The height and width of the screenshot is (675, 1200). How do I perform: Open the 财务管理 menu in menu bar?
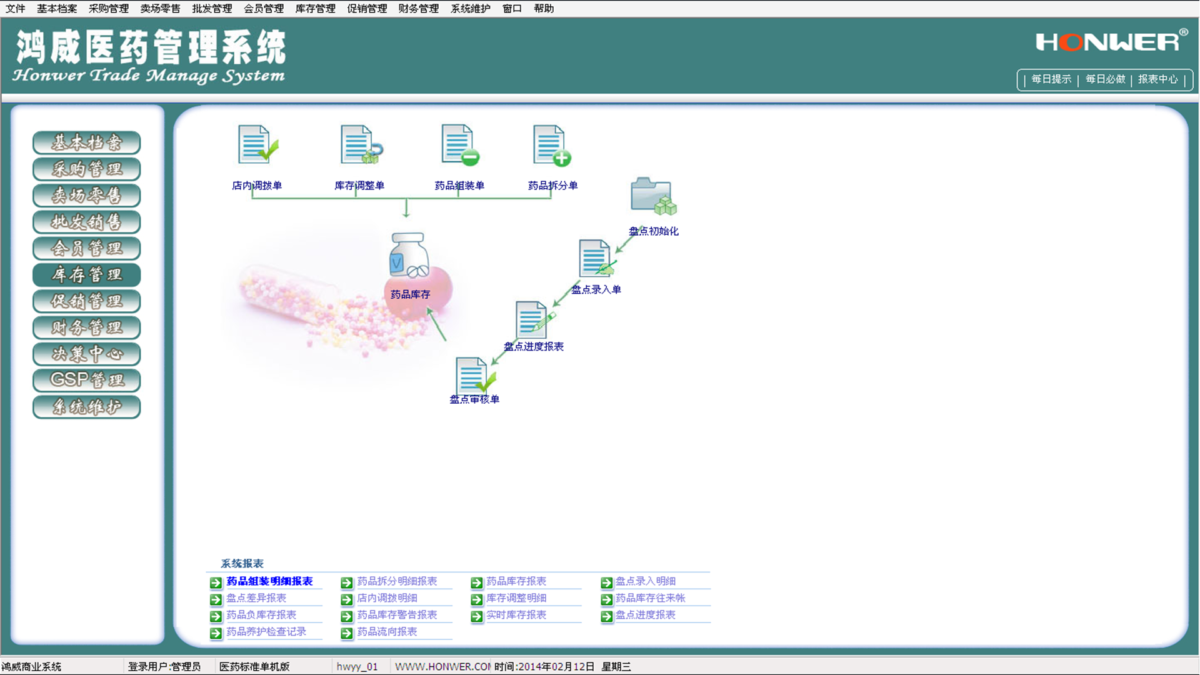tap(418, 8)
